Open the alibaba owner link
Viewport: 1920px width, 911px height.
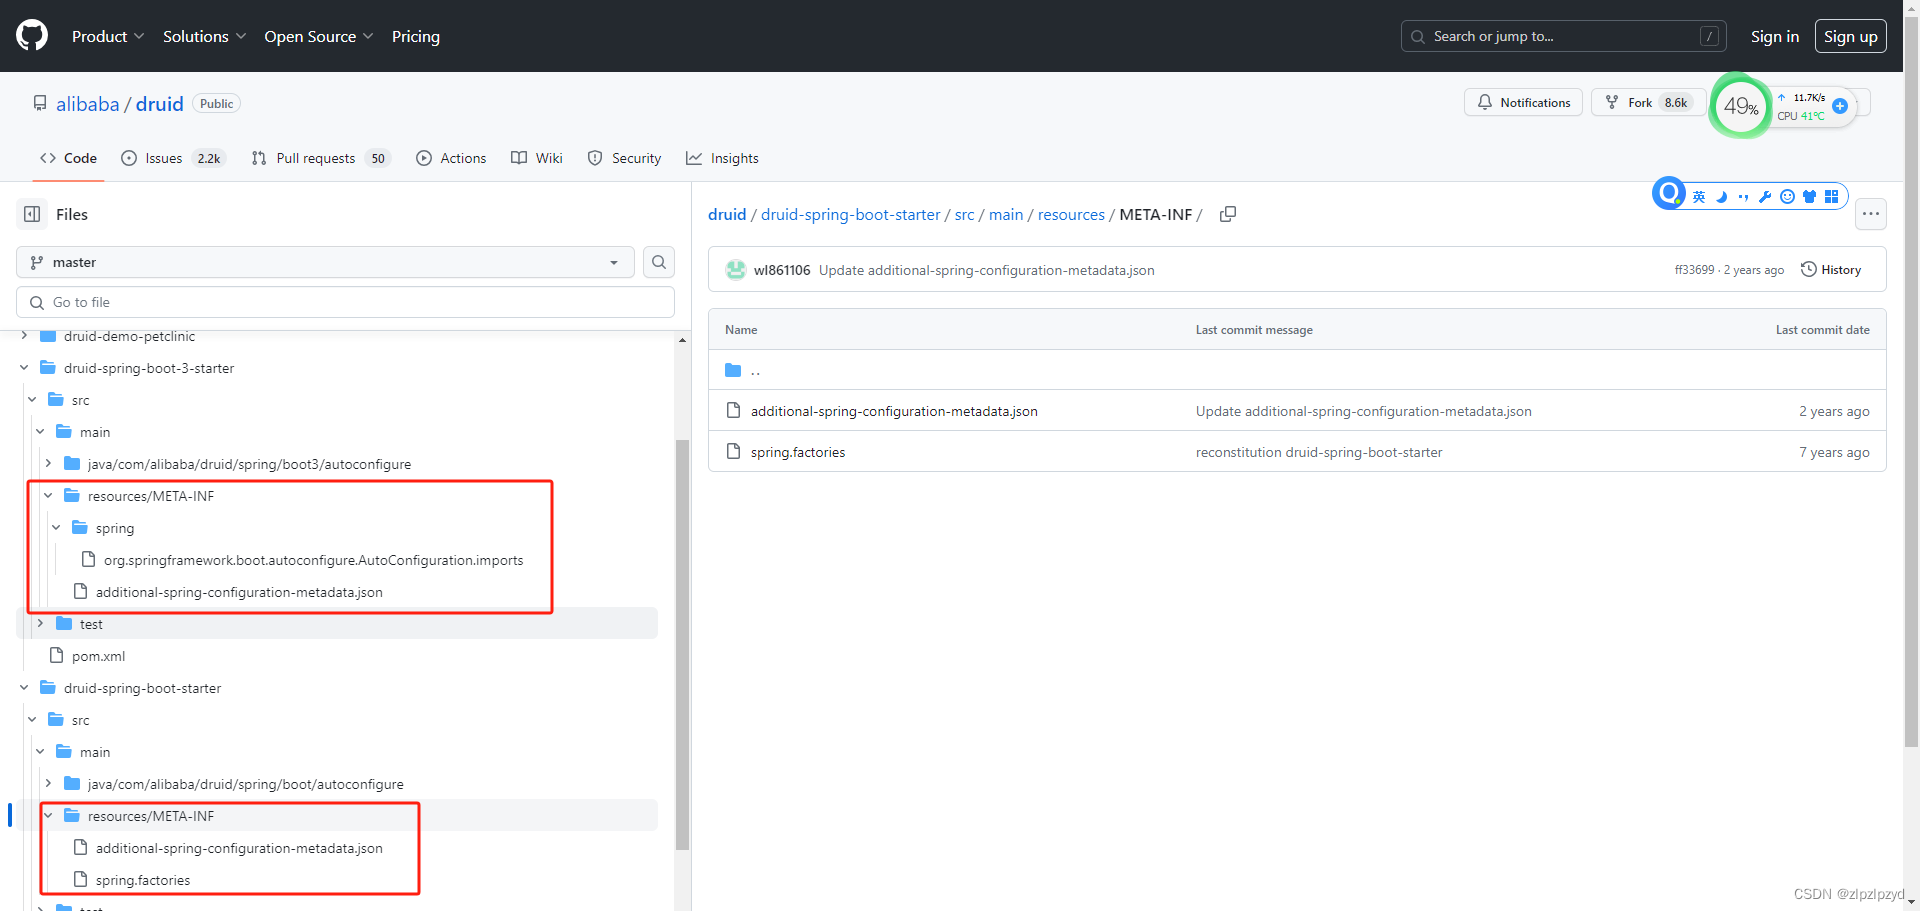point(87,104)
